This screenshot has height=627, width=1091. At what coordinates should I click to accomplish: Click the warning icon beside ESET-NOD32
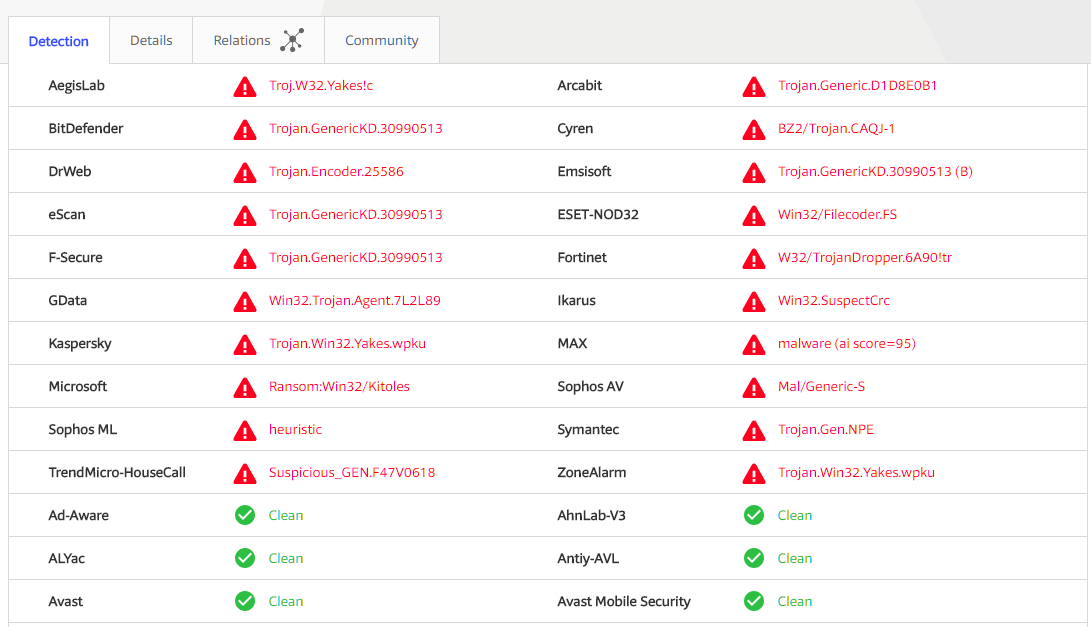[754, 216]
